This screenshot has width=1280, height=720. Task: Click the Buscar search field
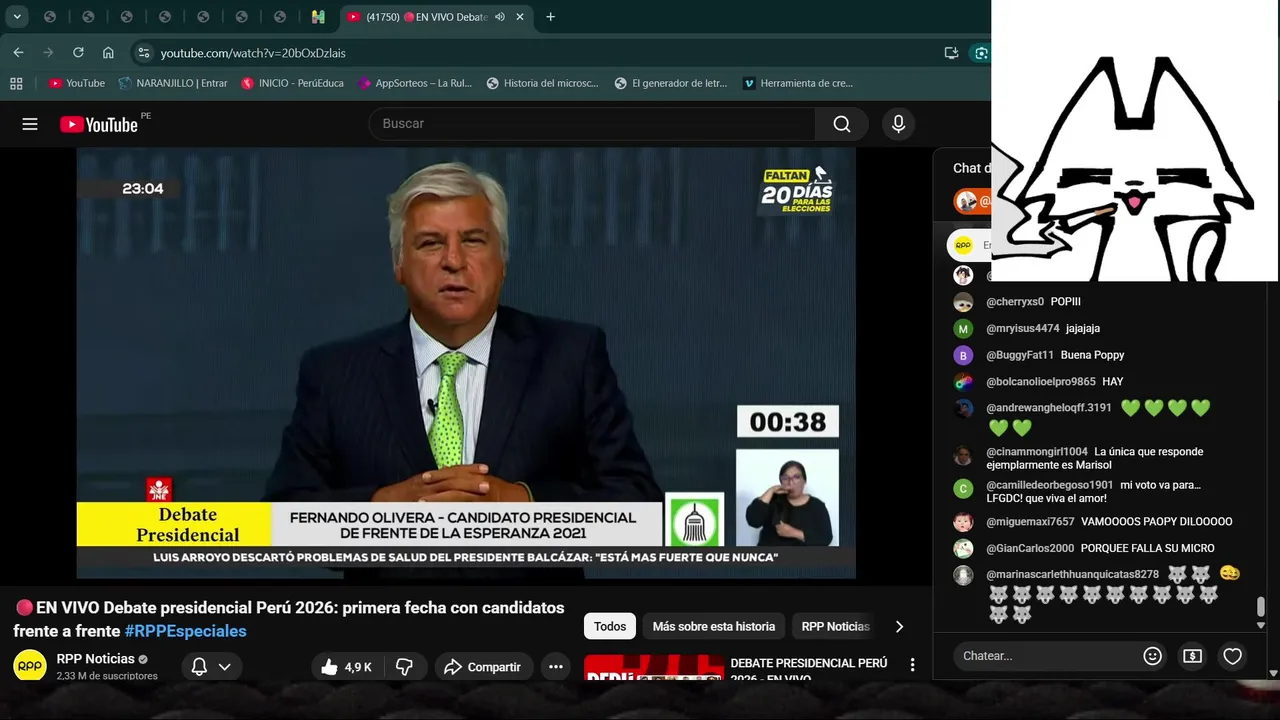(x=592, y=123)
